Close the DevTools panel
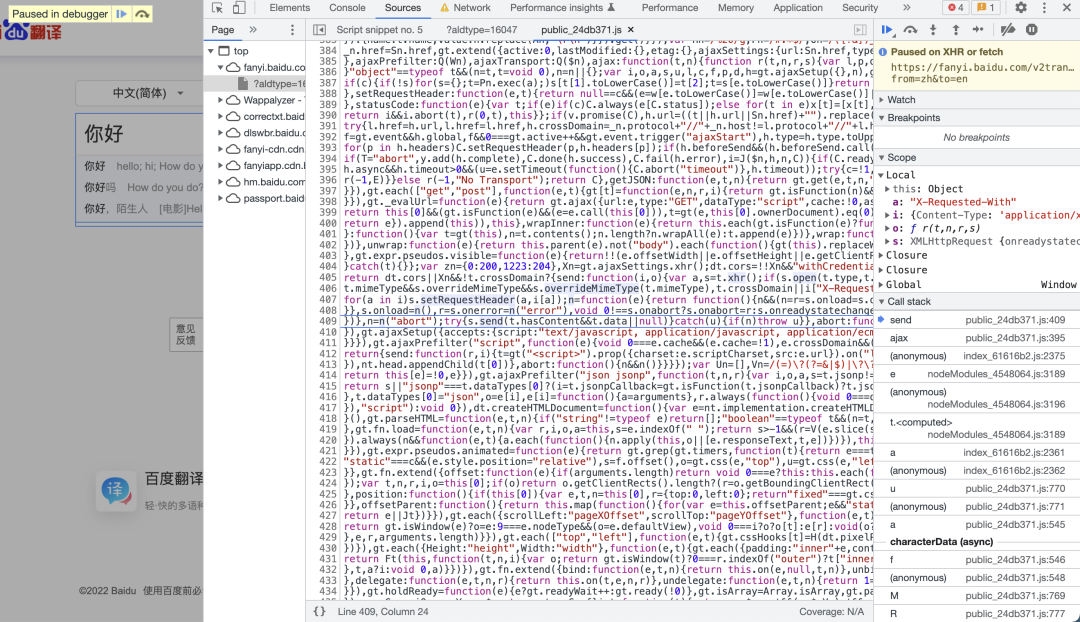The height and width of the screenshot is (622, 1080). (1066, 8)
